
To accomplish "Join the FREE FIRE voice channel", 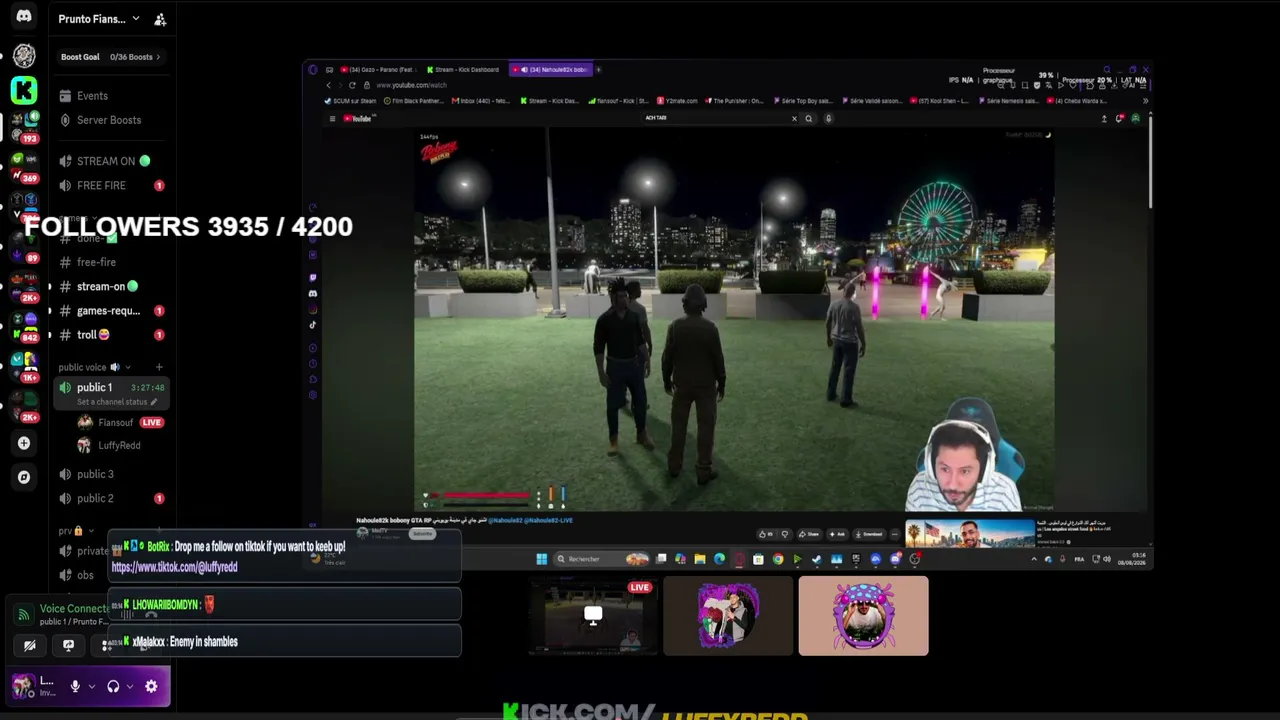I will coord(112,185).
